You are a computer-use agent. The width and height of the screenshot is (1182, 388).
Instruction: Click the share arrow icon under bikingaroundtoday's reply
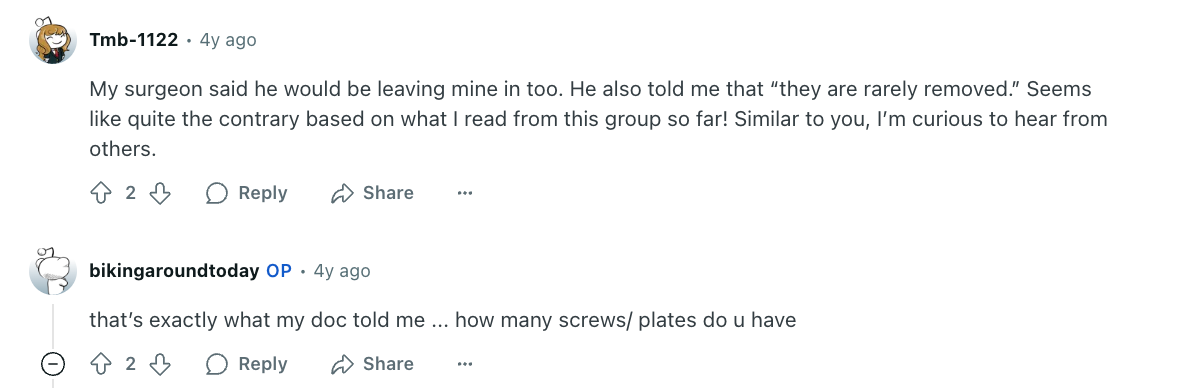pyautogui.click(x=342, y=365)
